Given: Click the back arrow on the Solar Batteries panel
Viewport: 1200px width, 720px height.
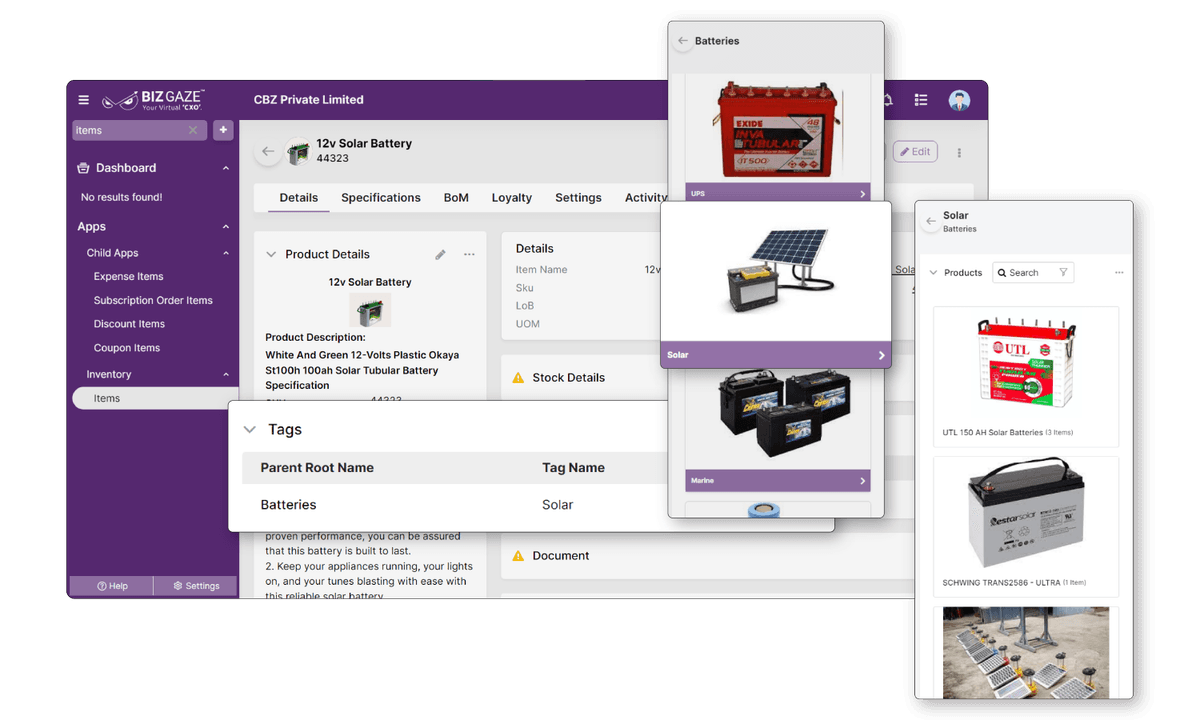Looking at the screenshot, I should [x=930, y=221].
